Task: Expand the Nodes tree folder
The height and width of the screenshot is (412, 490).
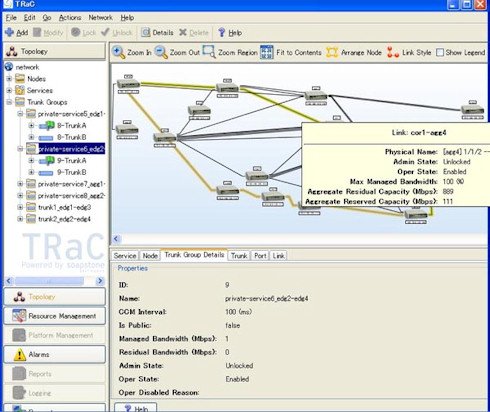Action: click(x=9, y=79)
